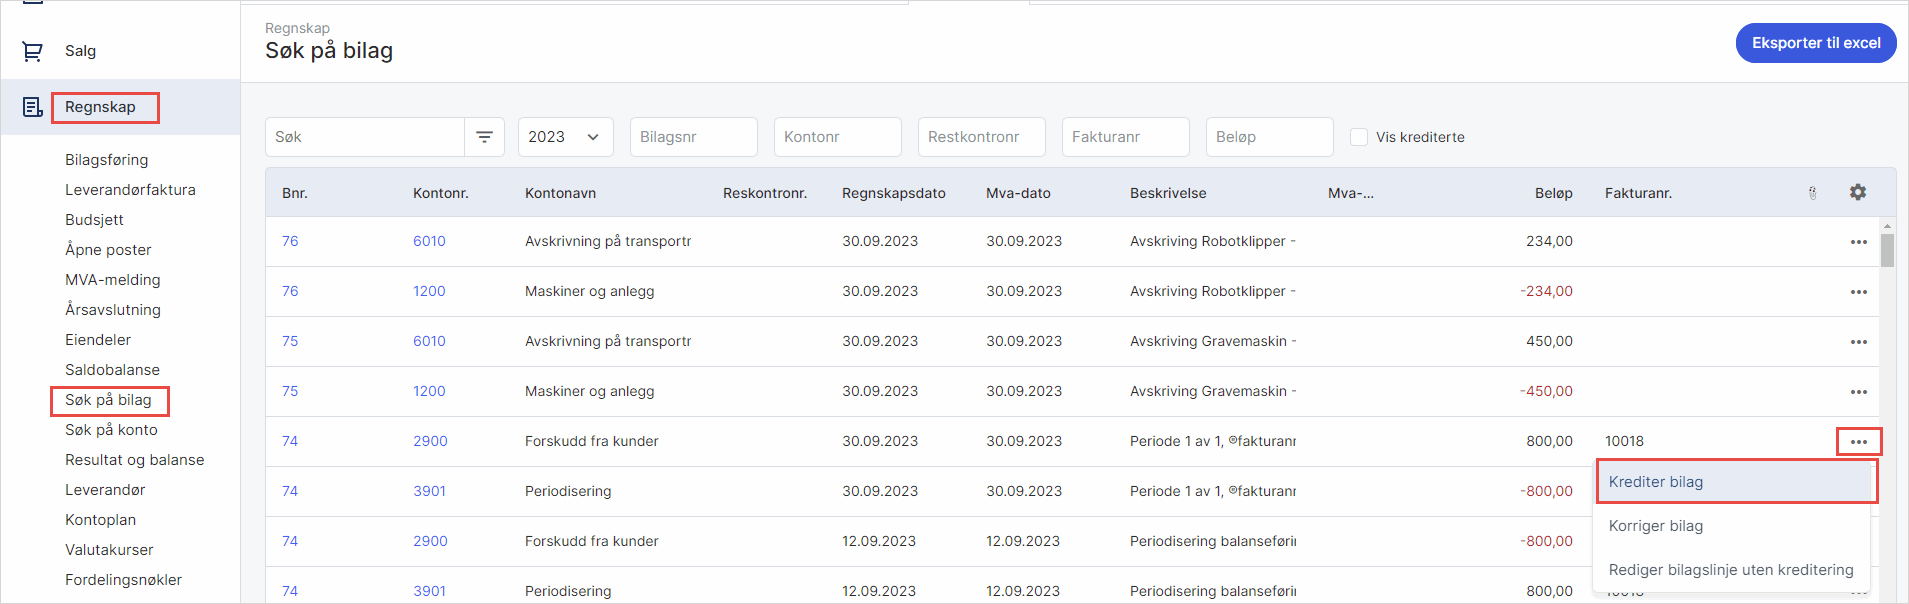Screen dimensions: 1909x604
Task: Open the search filter options icon
Action: tap(484, 137)
